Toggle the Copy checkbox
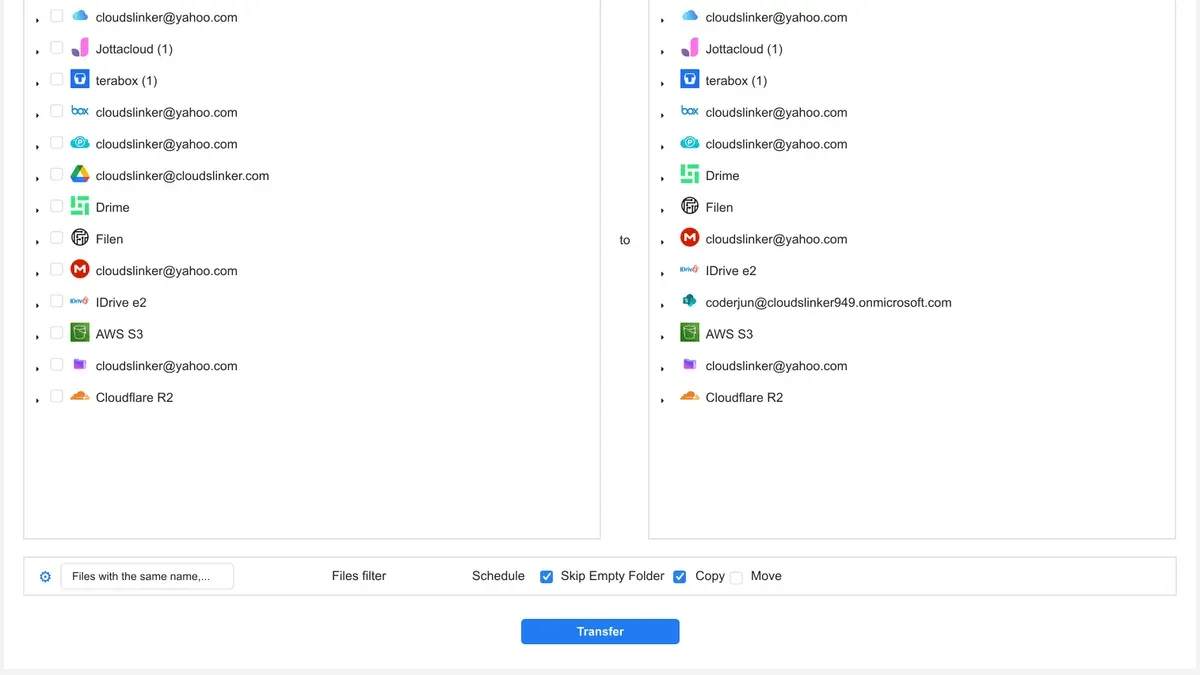 pos(680,577)
